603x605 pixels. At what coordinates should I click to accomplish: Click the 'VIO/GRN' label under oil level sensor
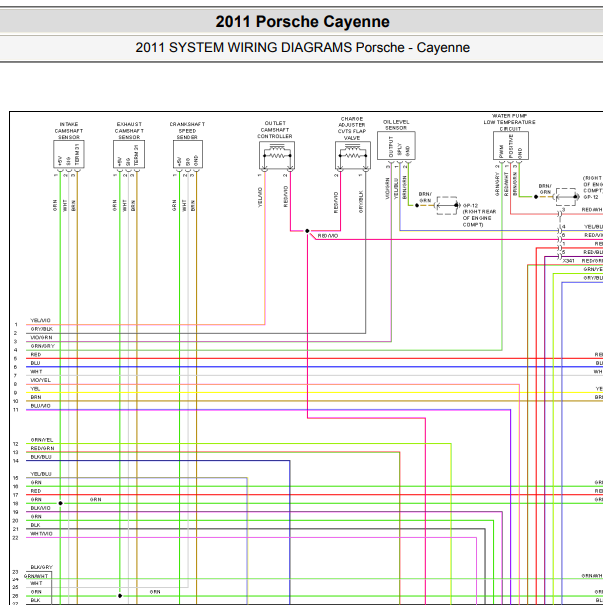tap(387, 188)
